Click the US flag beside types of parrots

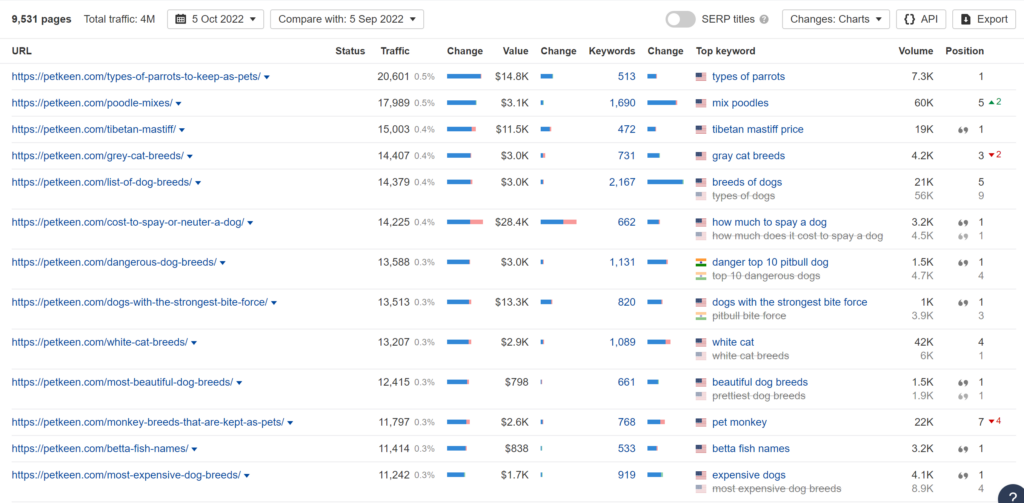pyautogui.click(x=701, y=76)
